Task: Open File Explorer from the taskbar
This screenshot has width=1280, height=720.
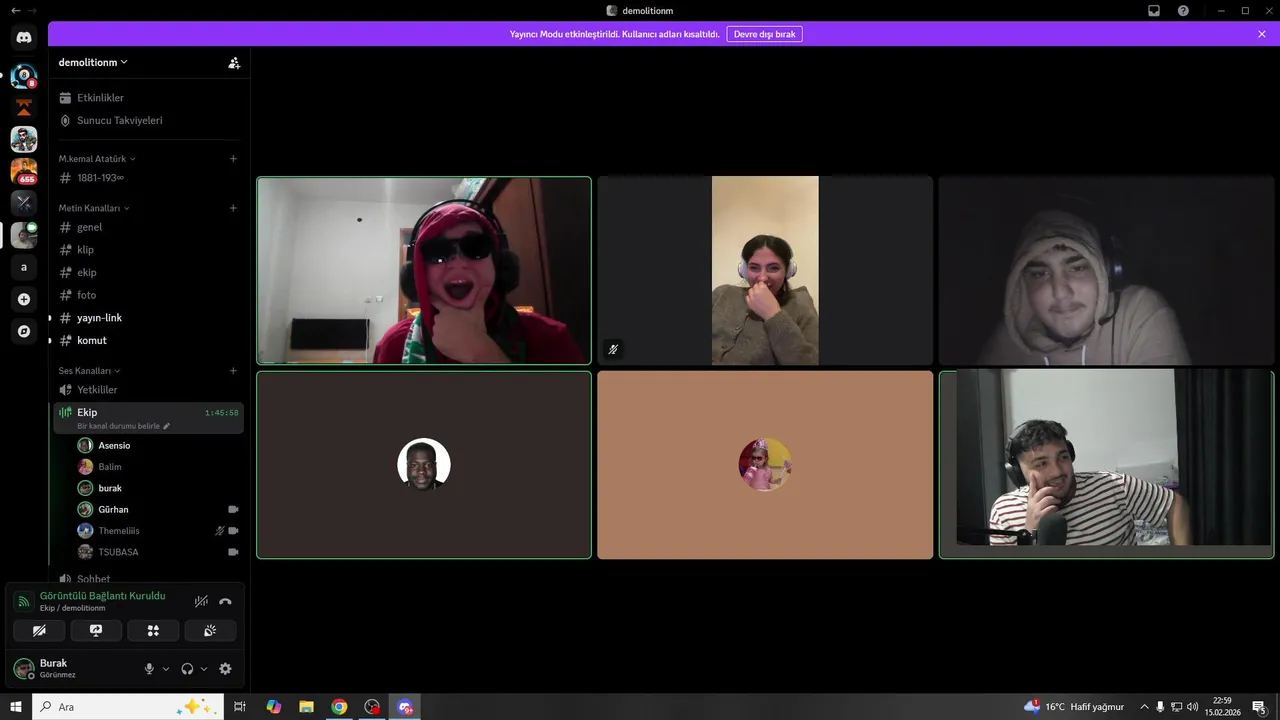Action: click(x=306, y=707)
